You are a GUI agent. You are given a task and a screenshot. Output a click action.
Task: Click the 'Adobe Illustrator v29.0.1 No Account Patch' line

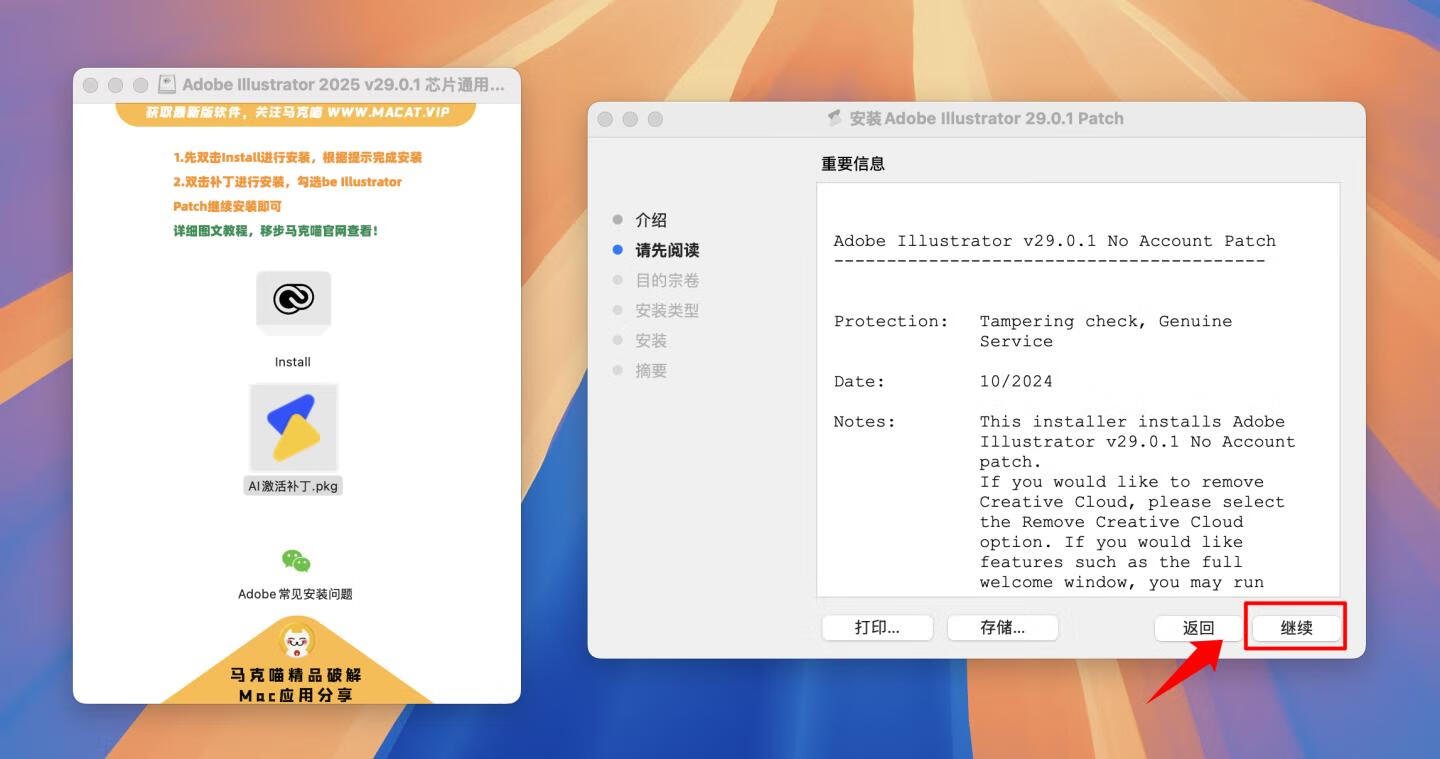pos(1055,241)
